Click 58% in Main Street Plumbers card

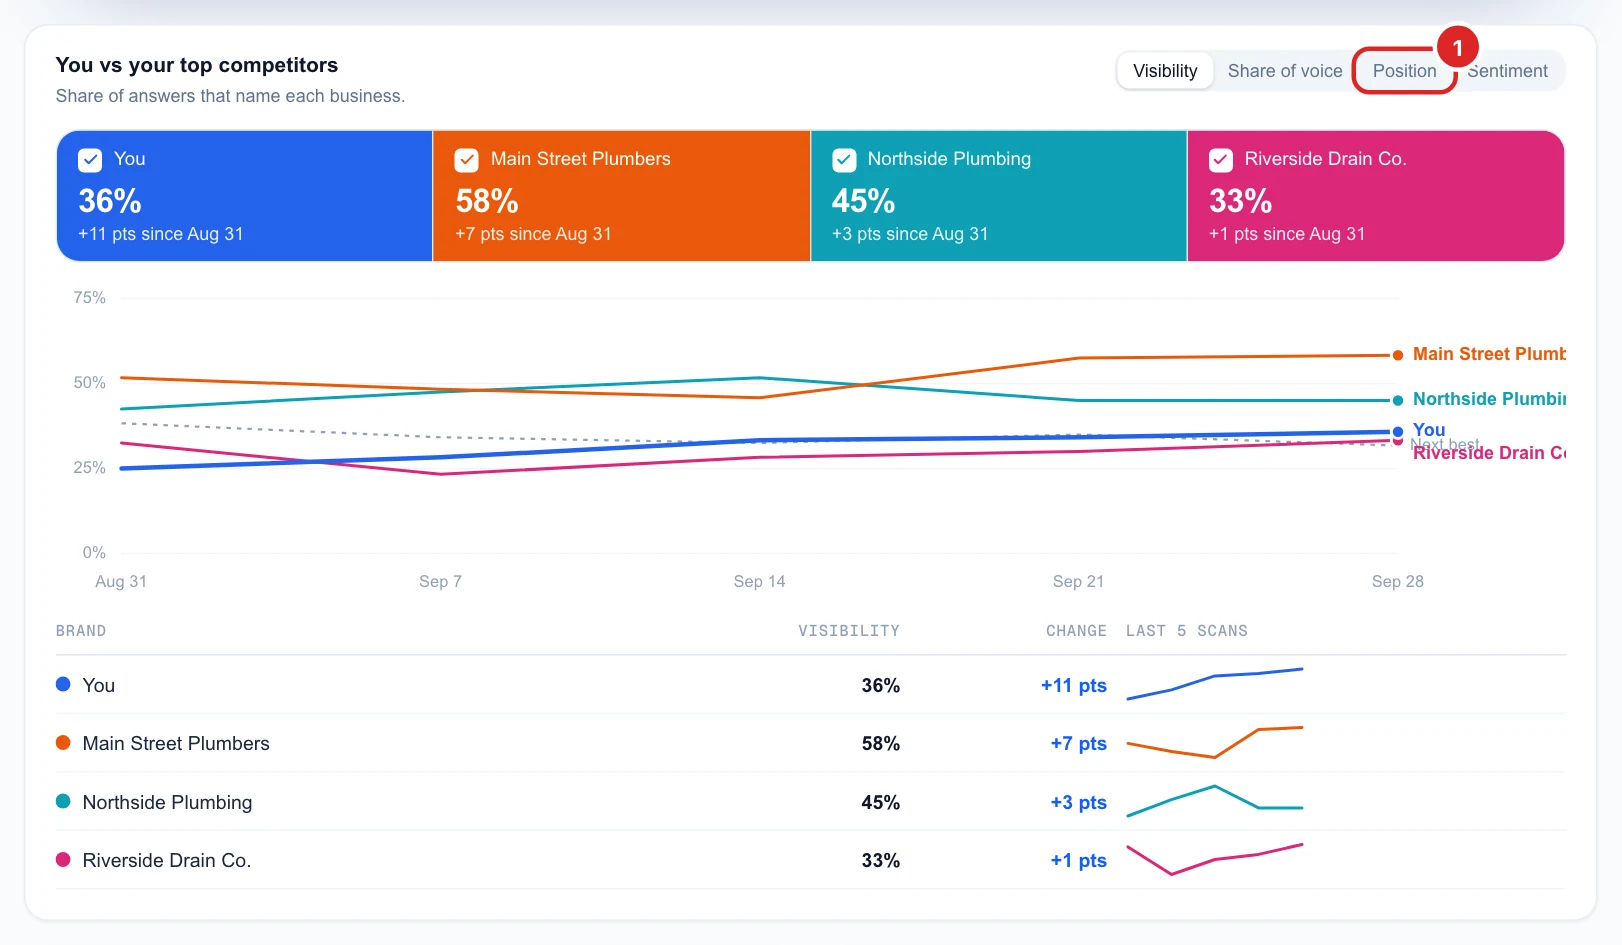(x=487, y=201)
